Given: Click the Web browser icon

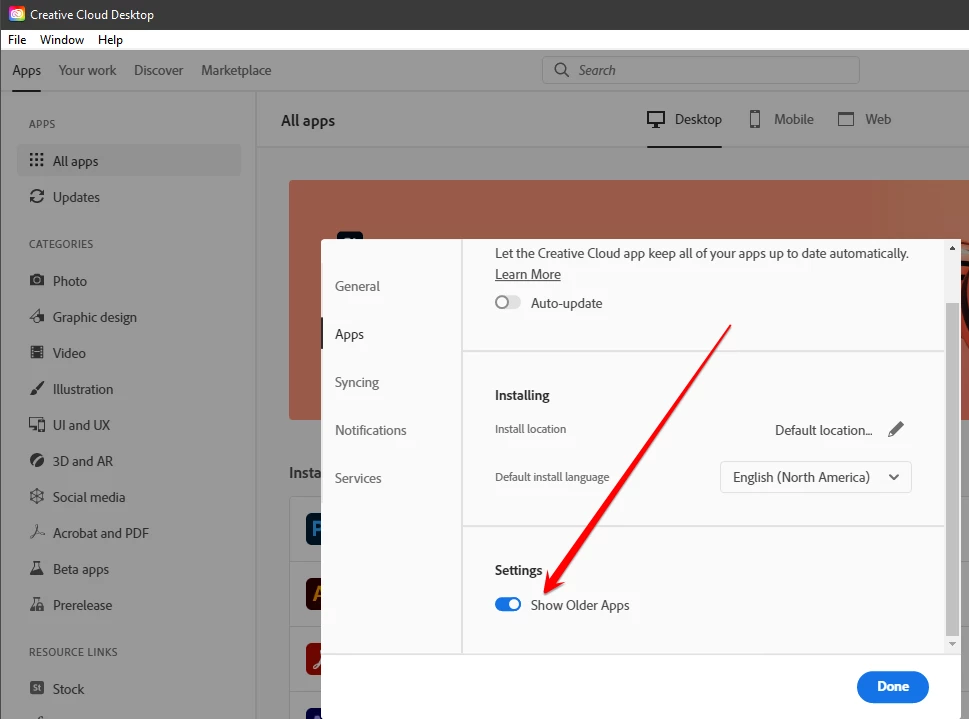Looking at the screenshot, I should [x=845, y=119].
